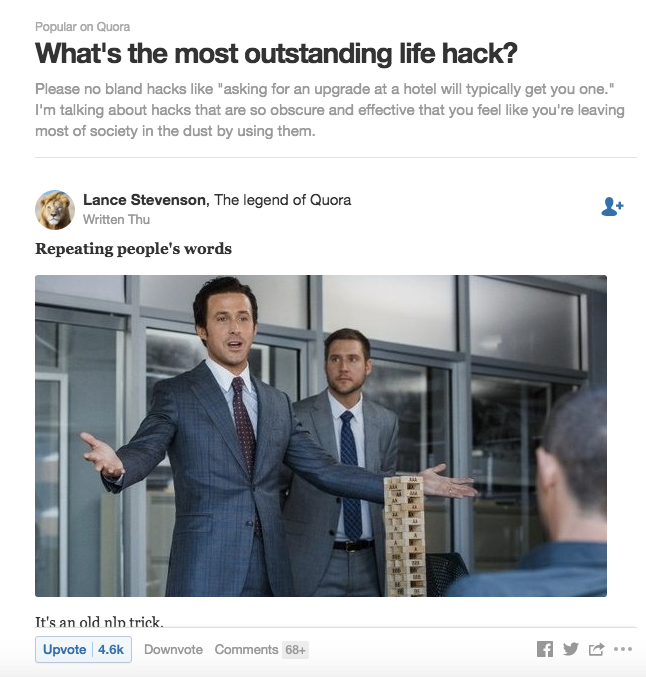Open the share arrow icon
Viewport: 646px width, 677px height.
pos(596,649)
